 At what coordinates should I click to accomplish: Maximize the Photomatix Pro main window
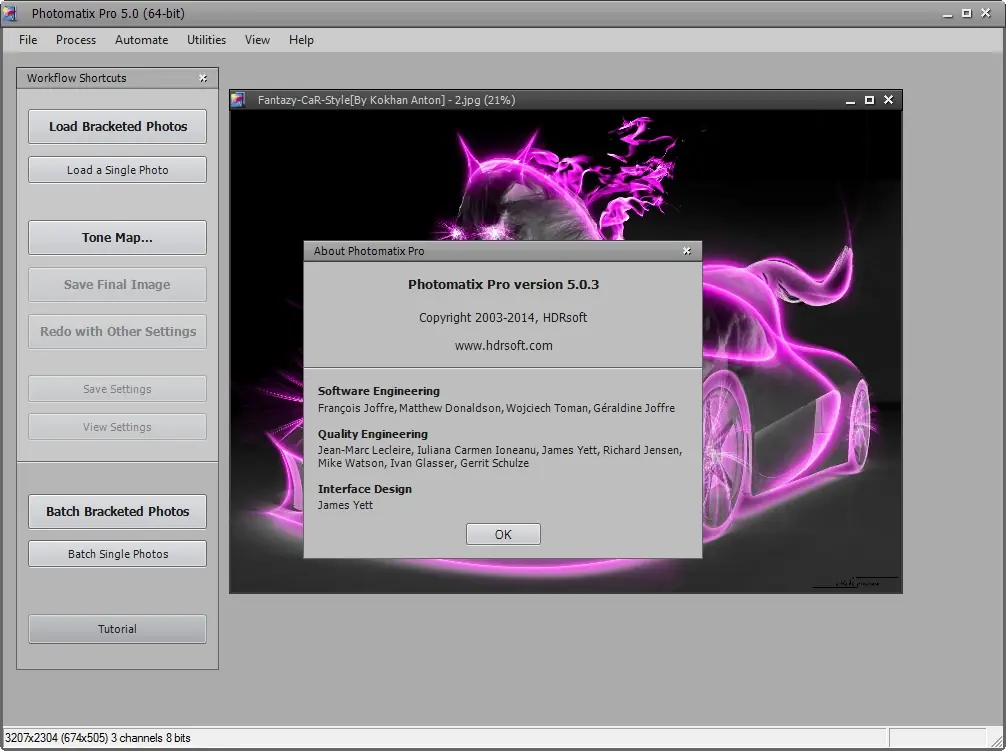click(x=967, y=13)
